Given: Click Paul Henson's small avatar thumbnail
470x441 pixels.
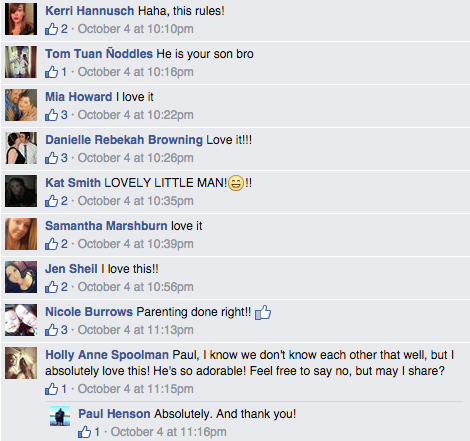Looking at the screenshot, I should tap(60, 416).
